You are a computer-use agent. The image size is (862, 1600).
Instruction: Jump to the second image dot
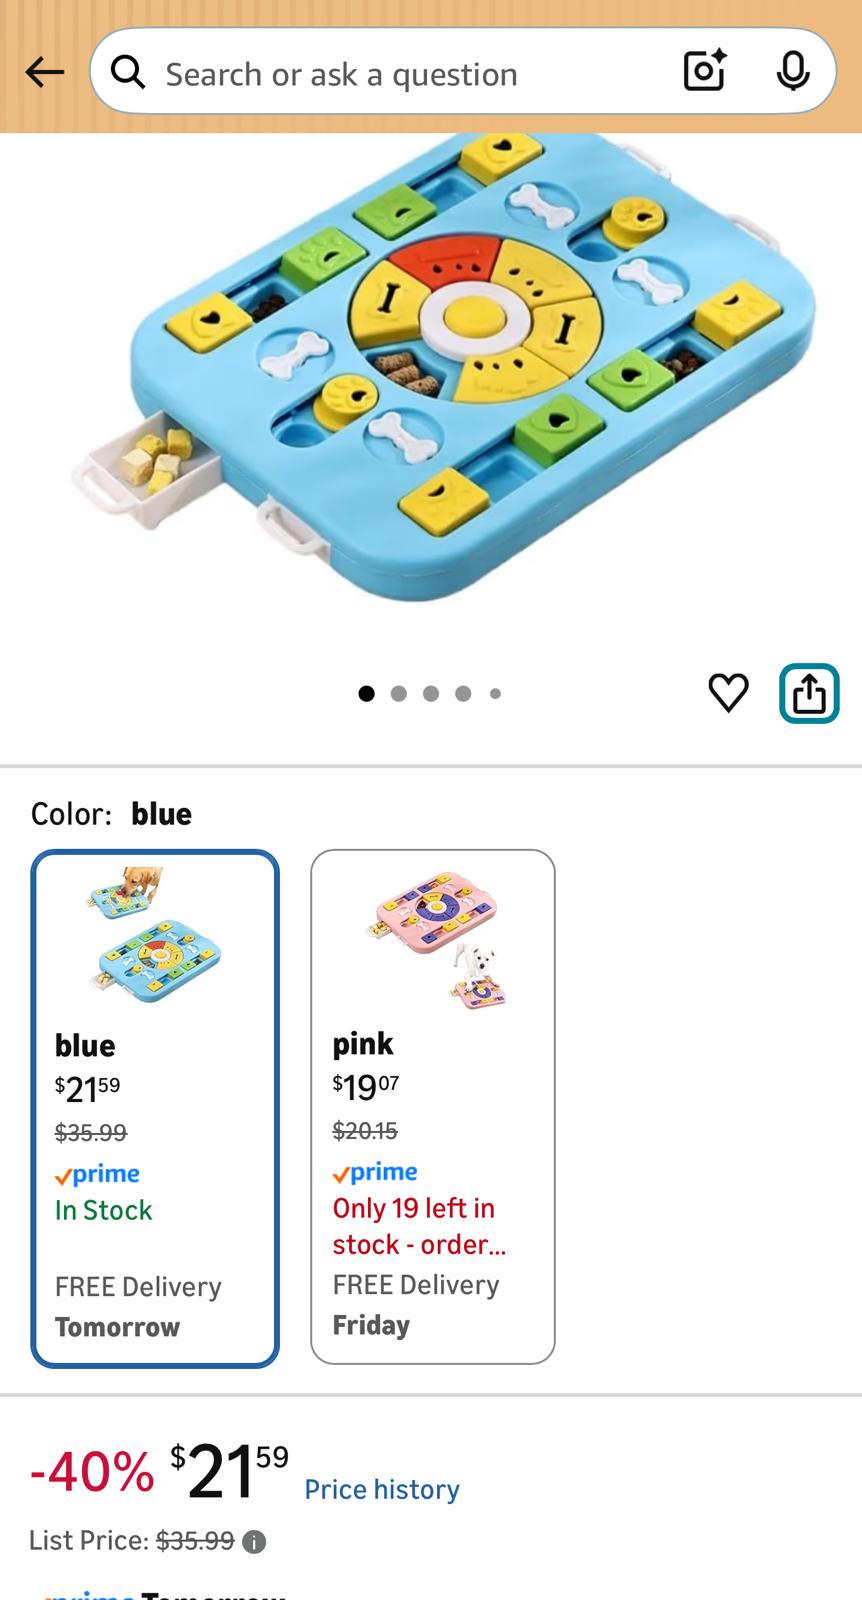(399, 693)
